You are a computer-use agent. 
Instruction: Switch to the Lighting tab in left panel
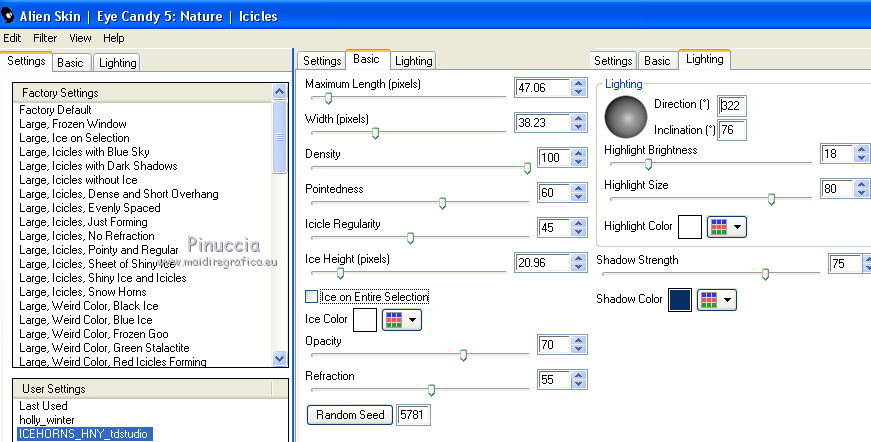coord(118,63)
